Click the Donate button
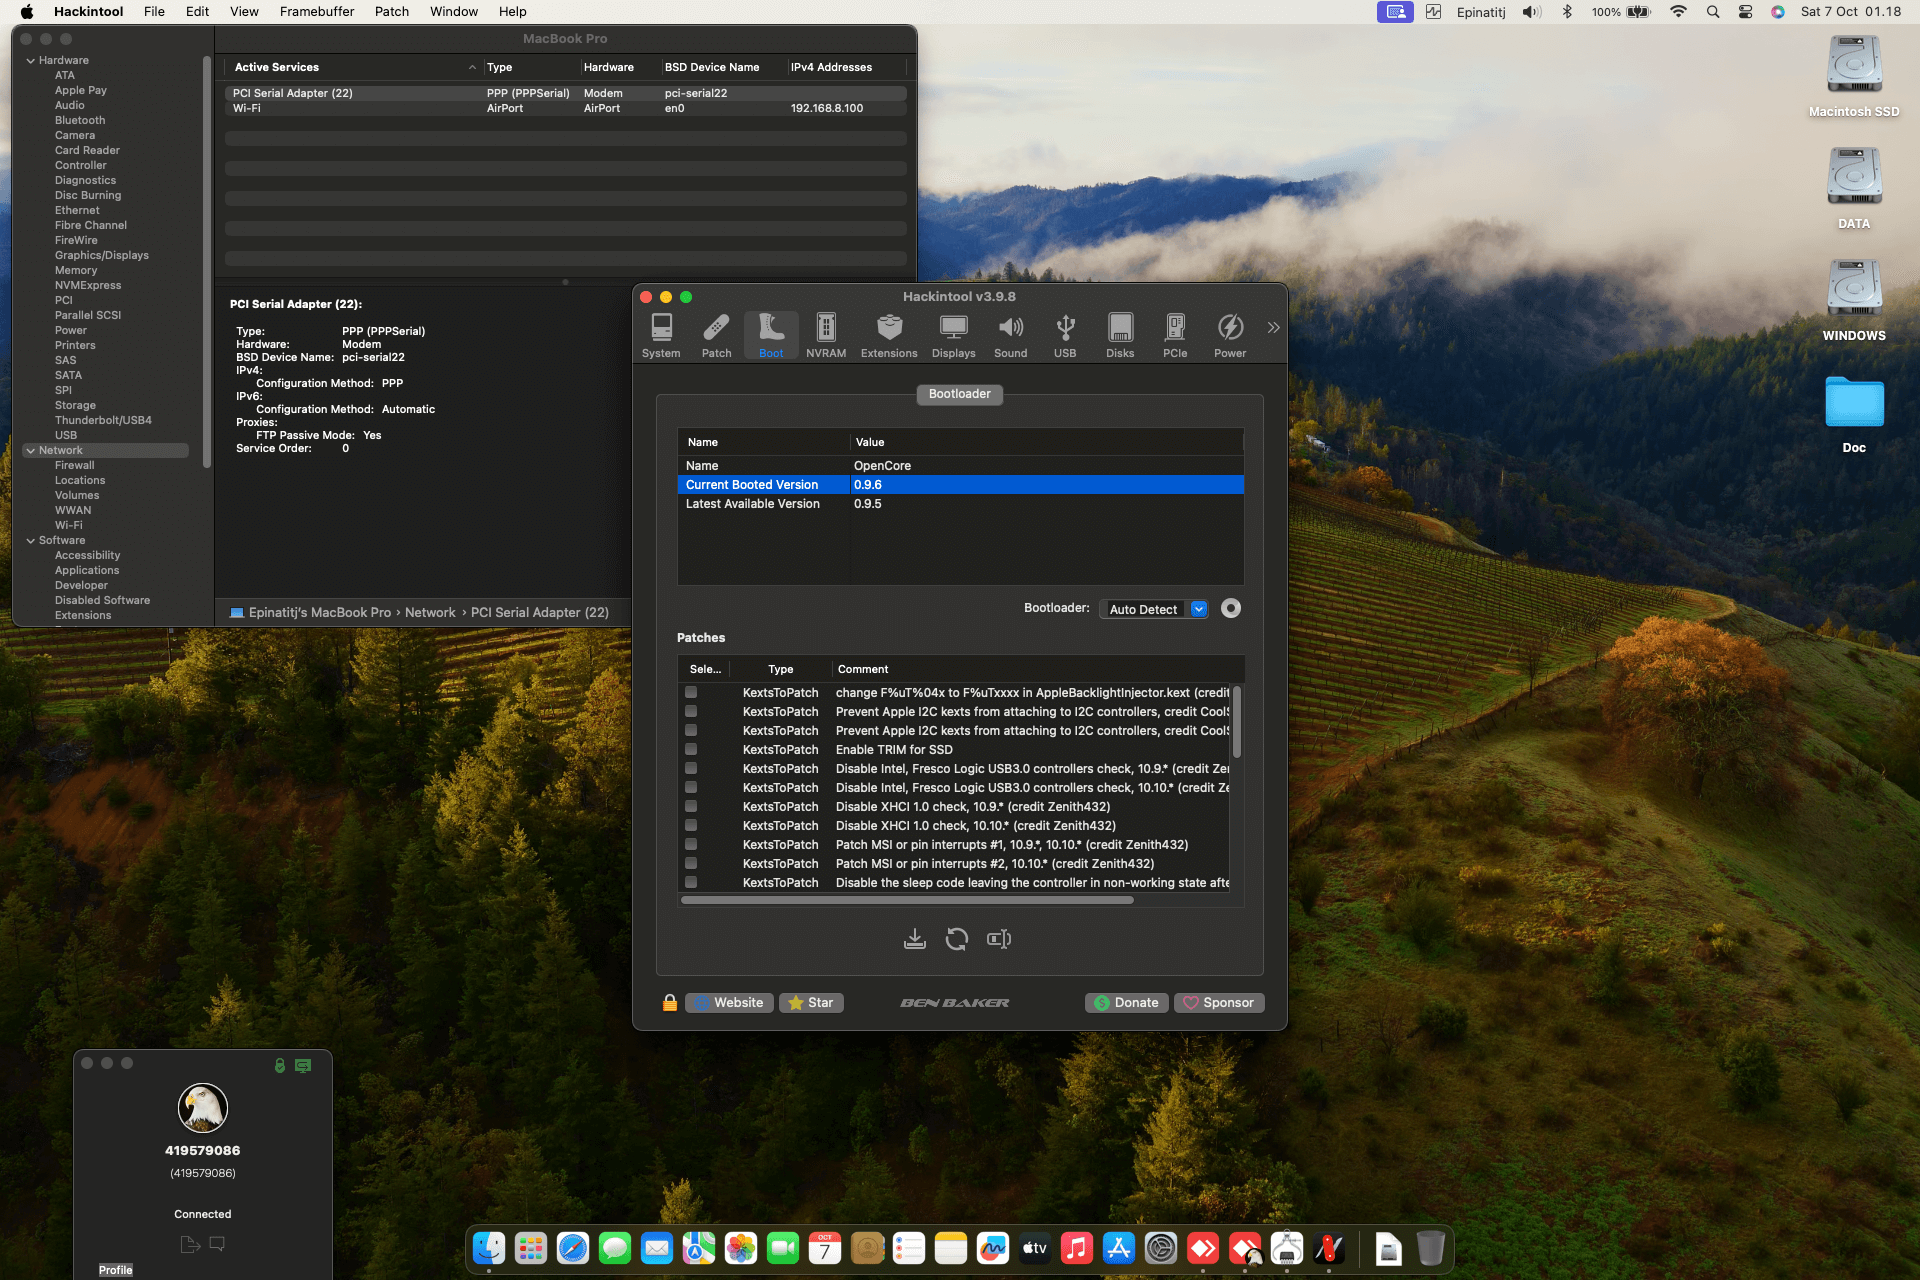This screenshot has height=1280, width=1920. 1126,1003
